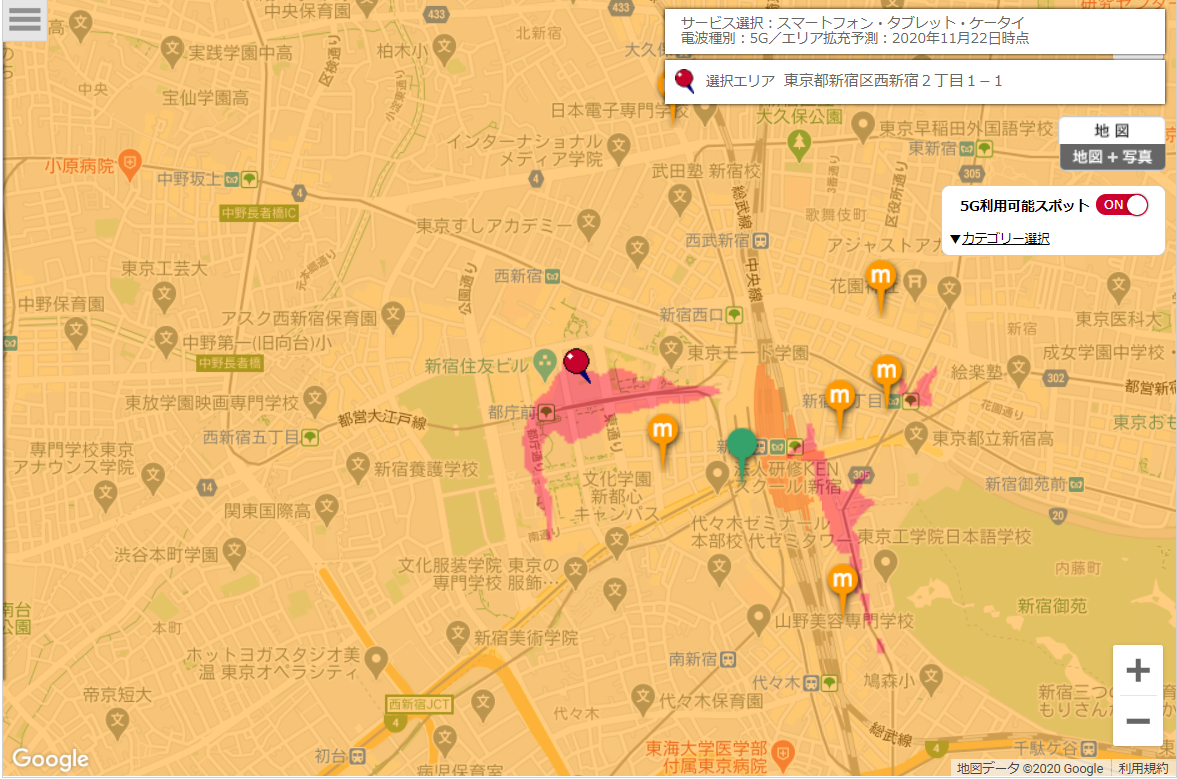Click the 小原病院 hospital icon
Screen dimensions: 1177x779
tap(131, 165)
